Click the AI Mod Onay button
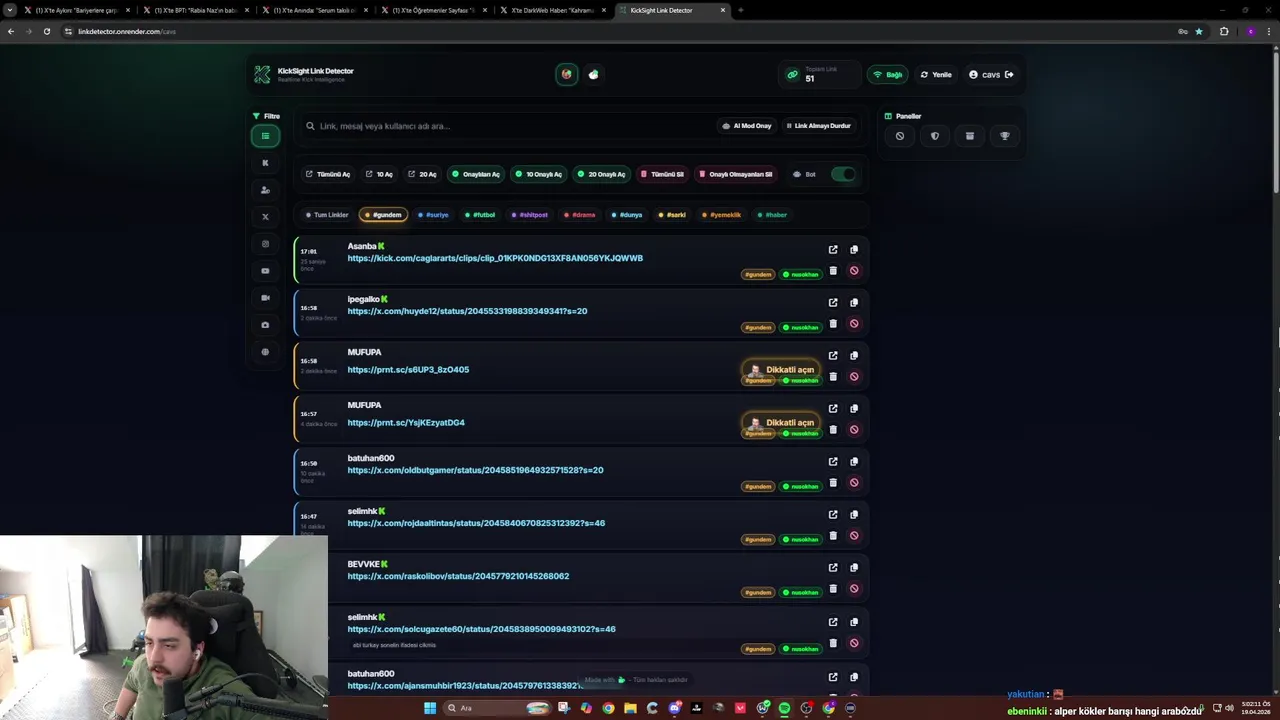 pos(747,126)
